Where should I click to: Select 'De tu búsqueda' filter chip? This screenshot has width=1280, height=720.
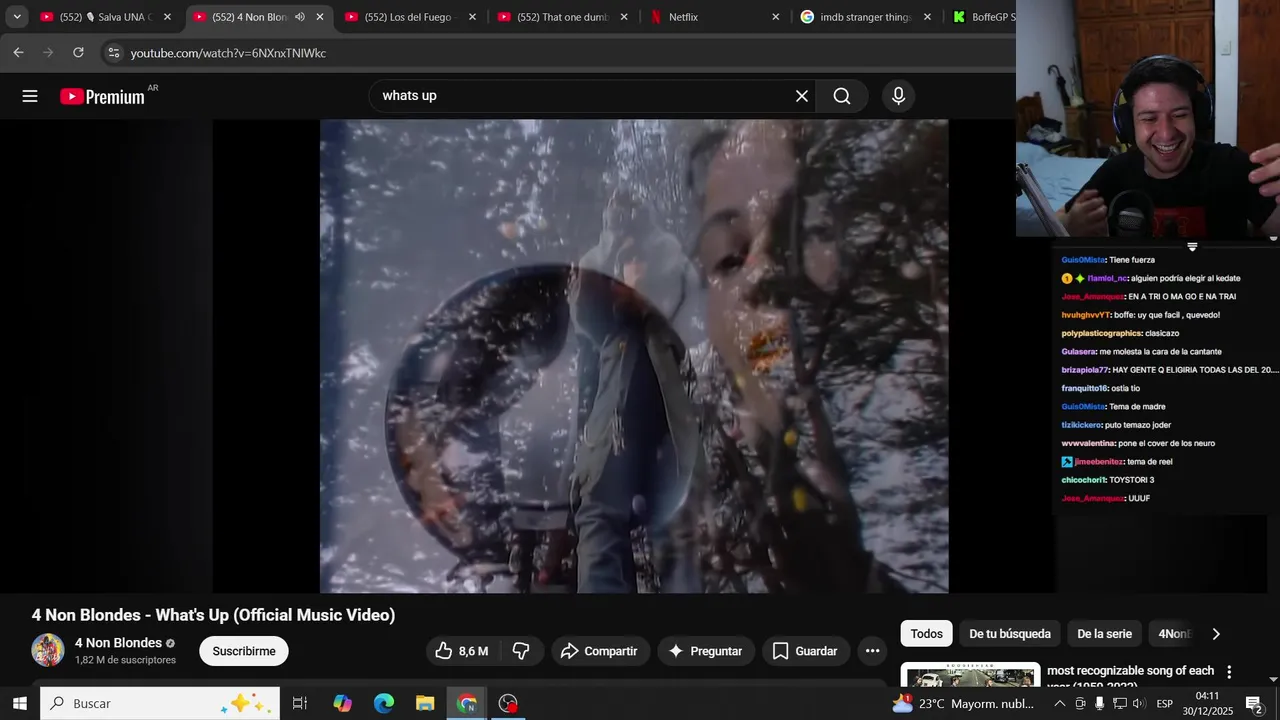(x=1010, y=634)
